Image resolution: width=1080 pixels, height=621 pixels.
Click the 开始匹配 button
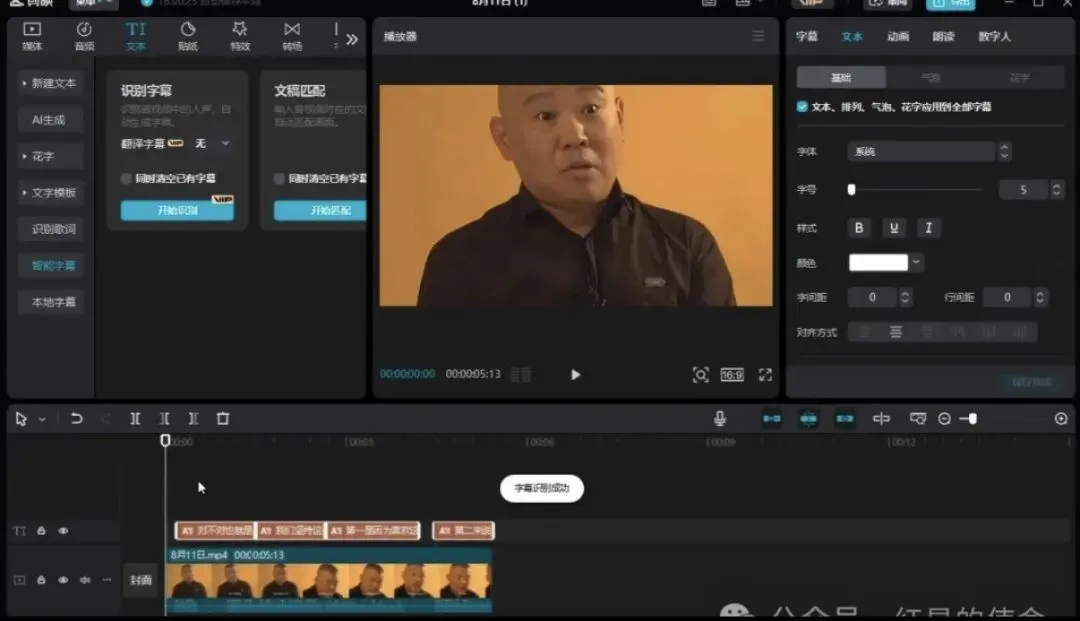click(320, 210)
